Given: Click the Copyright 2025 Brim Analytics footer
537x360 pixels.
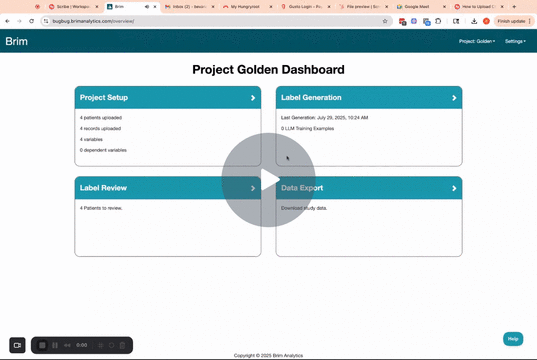Looking at the screenshot, I should (x=268, y=356).
